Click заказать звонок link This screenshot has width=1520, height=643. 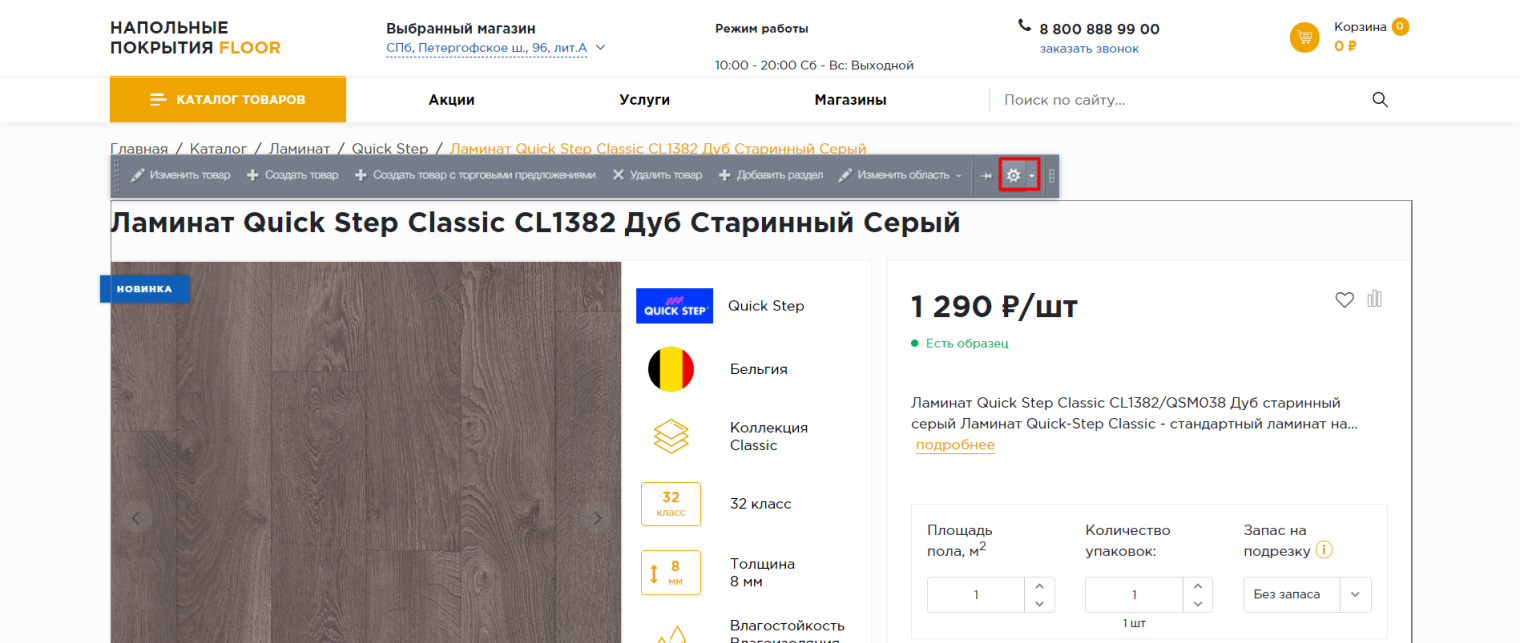click(x=1089, y=48)
